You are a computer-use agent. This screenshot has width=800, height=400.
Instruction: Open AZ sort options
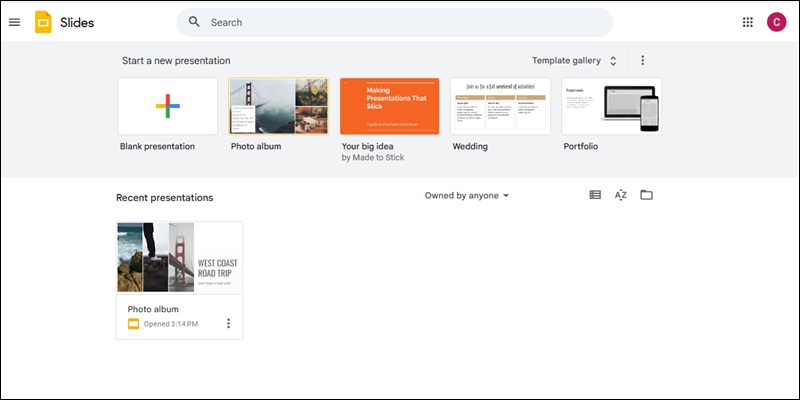coord(620,195)
